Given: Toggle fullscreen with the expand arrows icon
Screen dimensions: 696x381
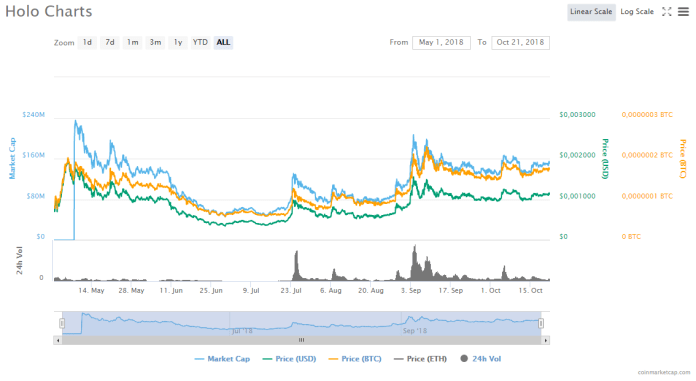Looking at the screenshot, I should (x=667, y=12).
